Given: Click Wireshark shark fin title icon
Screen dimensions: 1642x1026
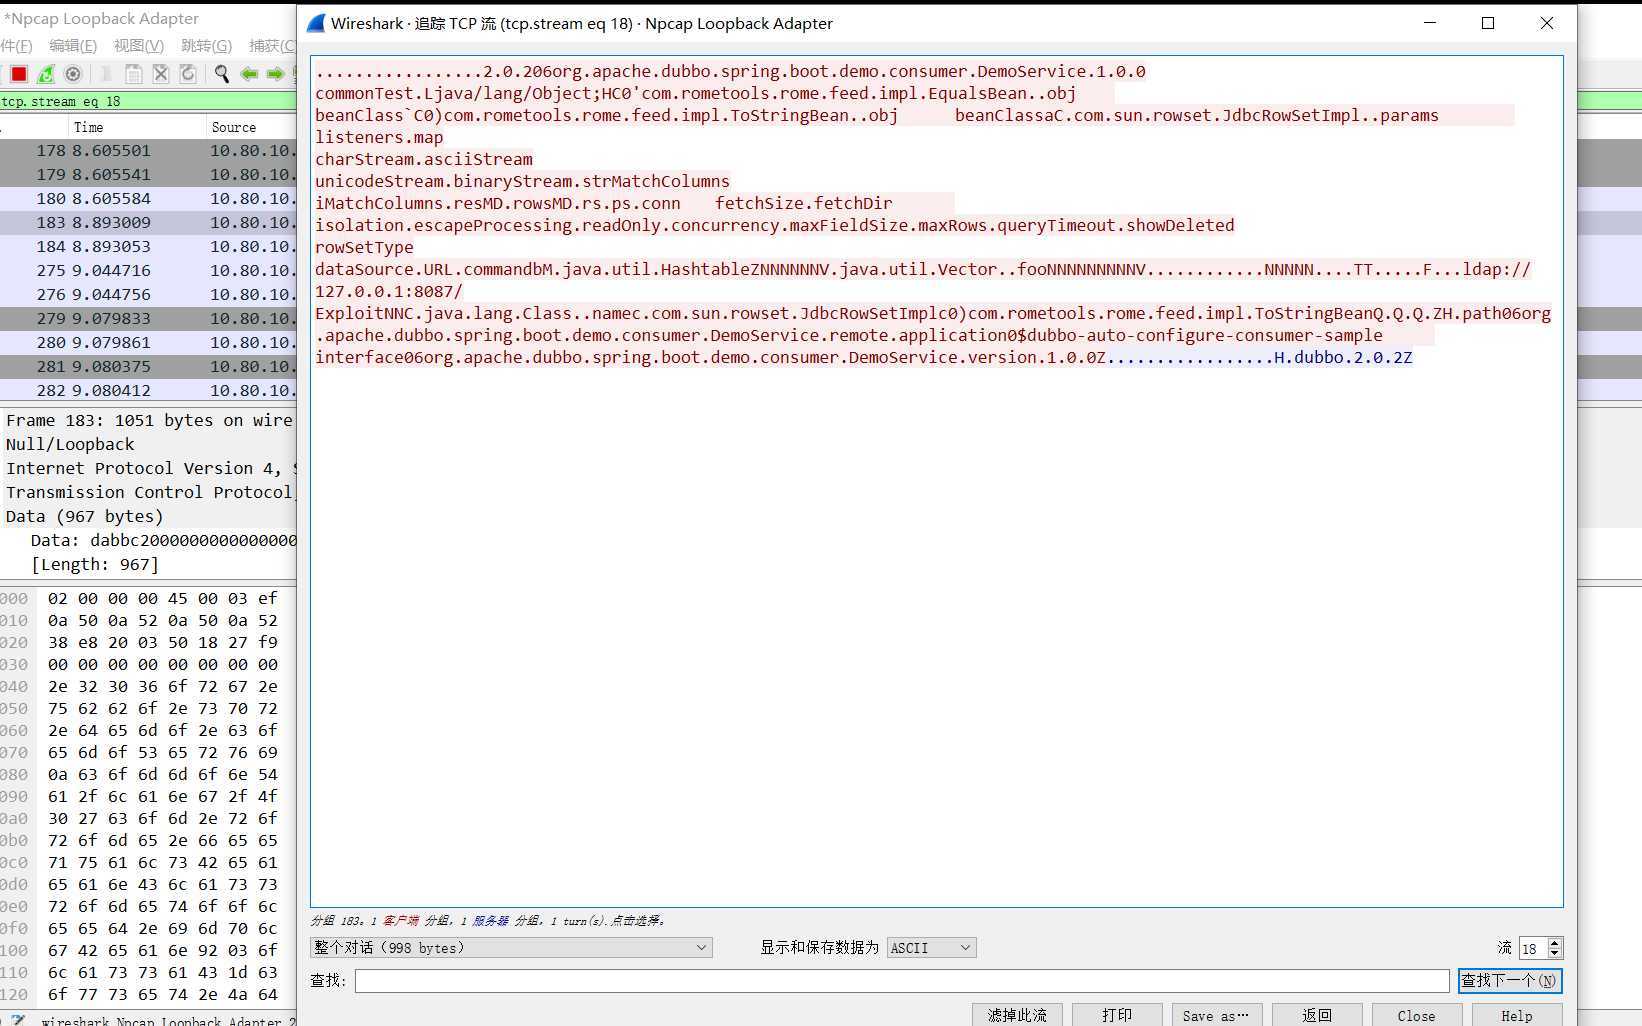Looking at the screenshot, I should pyautogui.click(x=316, y=23).
